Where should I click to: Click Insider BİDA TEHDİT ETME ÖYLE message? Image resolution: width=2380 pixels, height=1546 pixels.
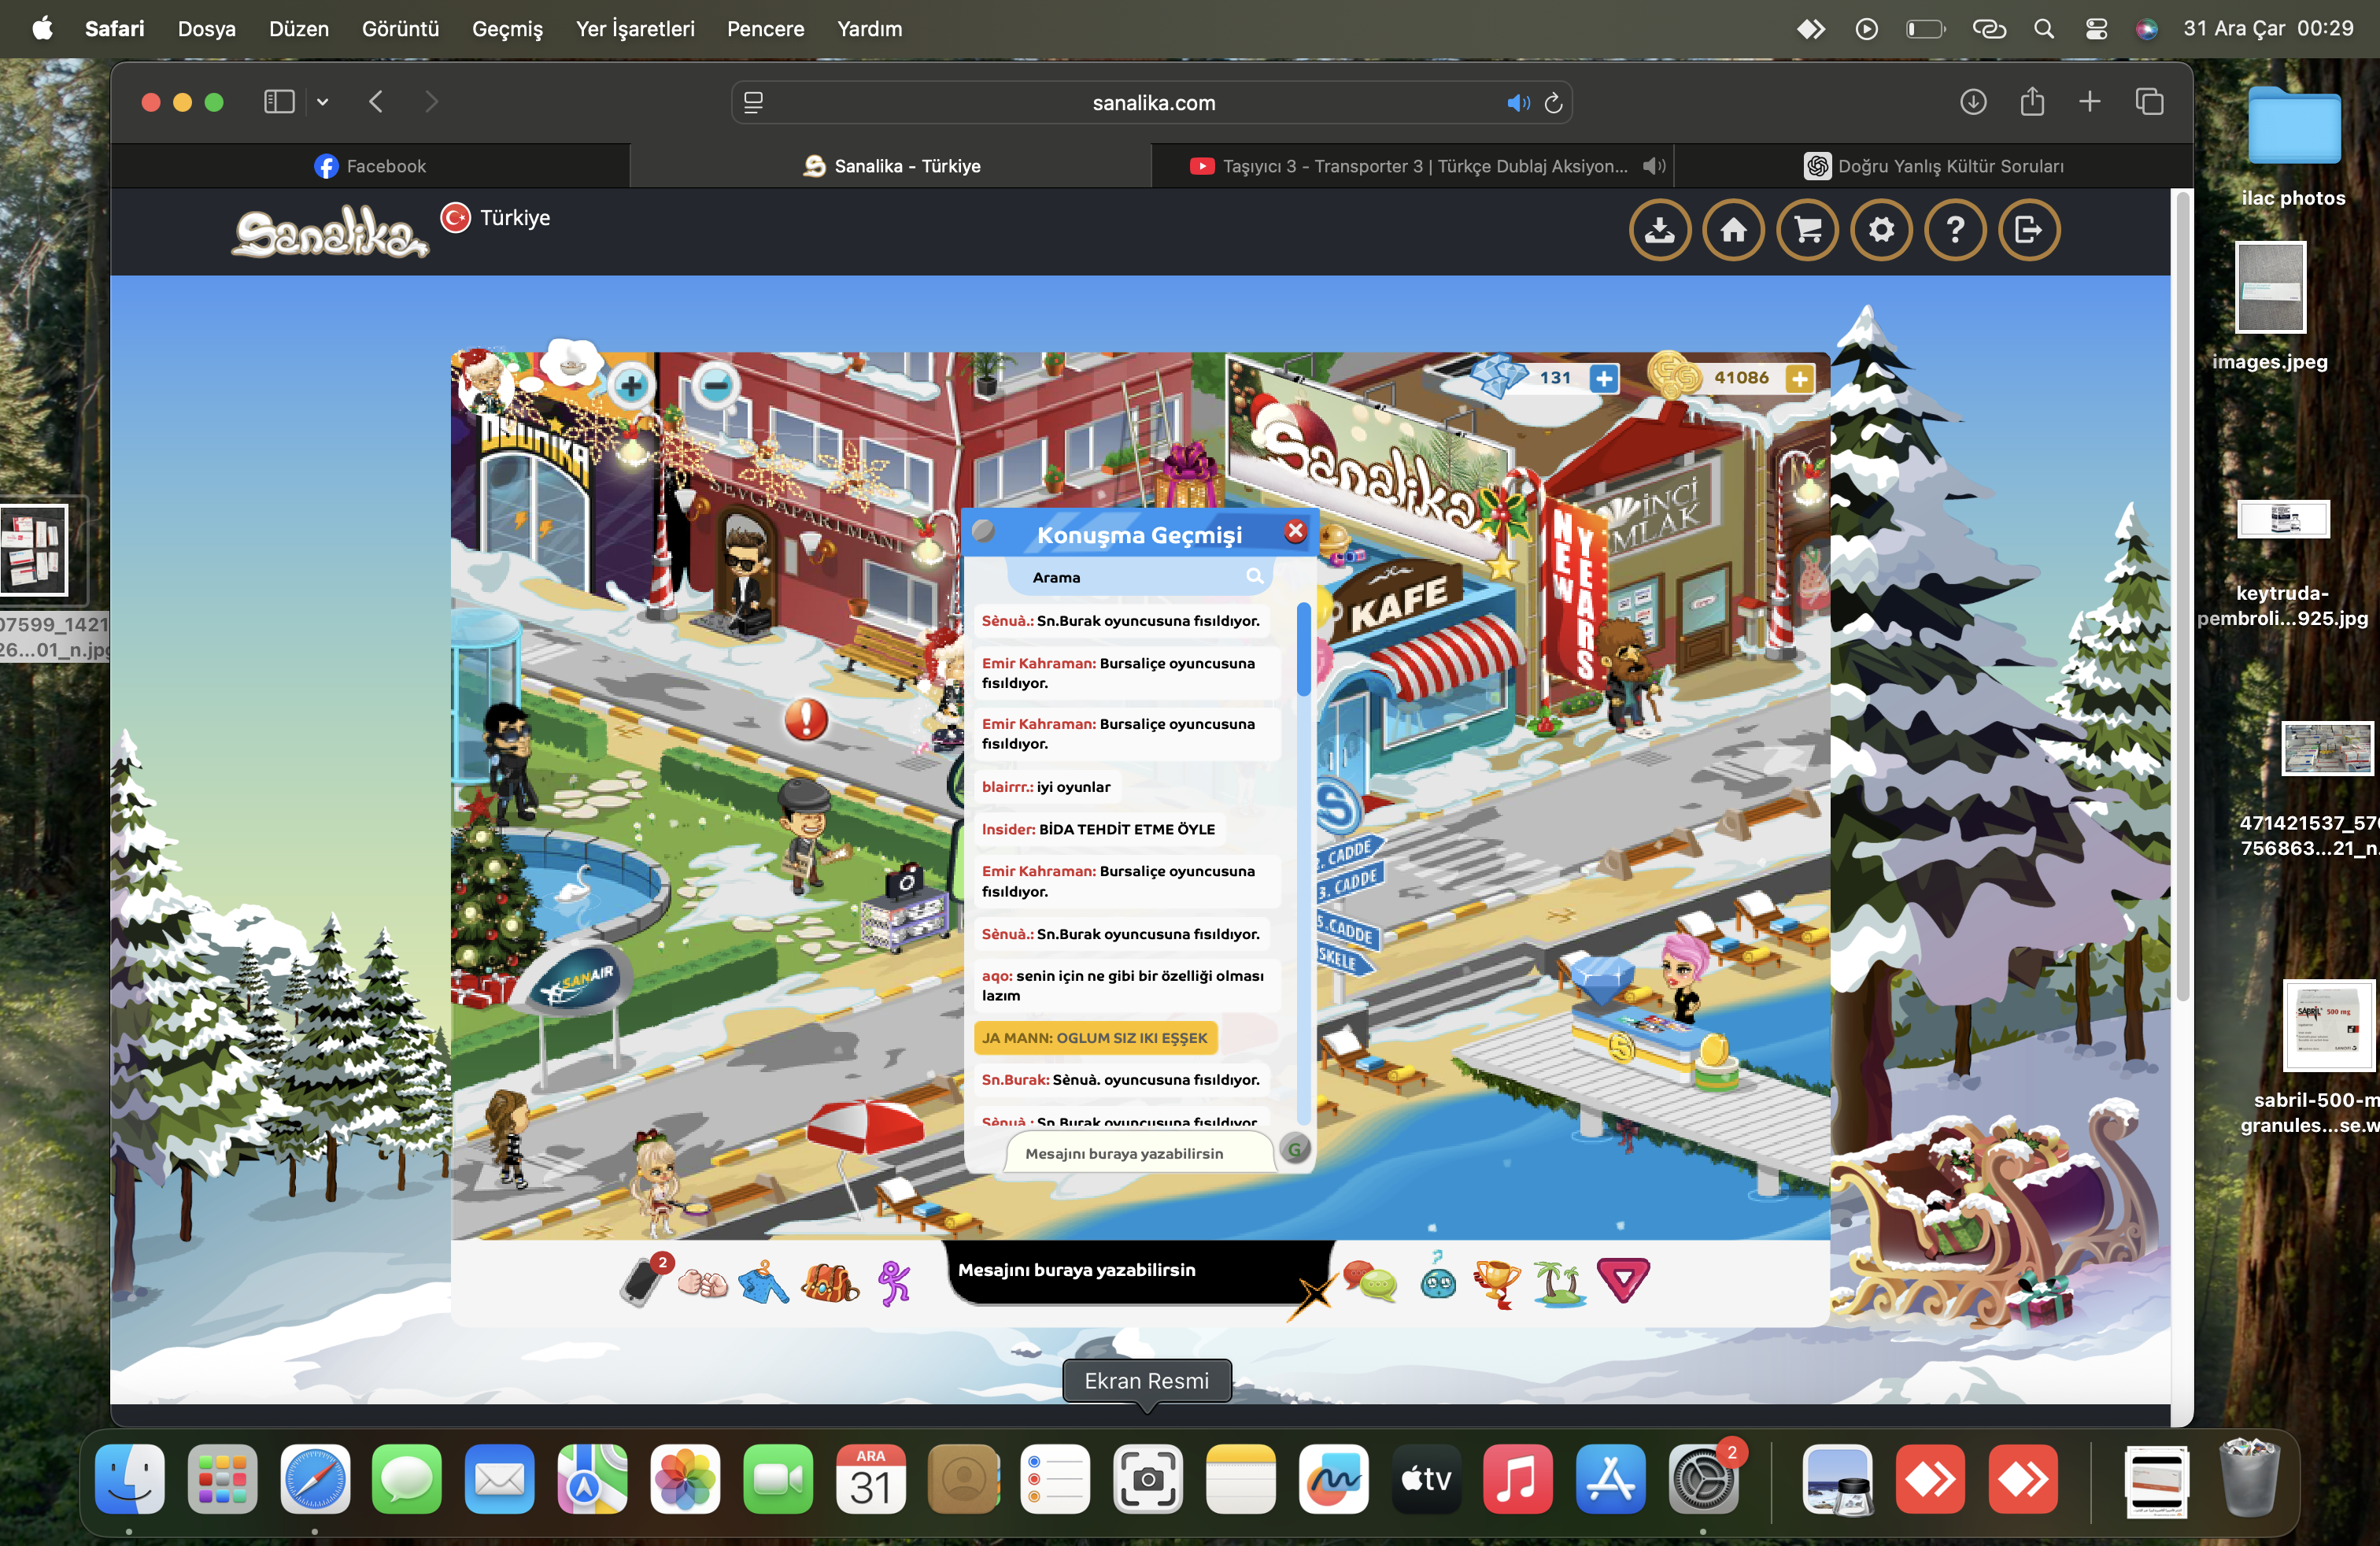coord(1098,829)
